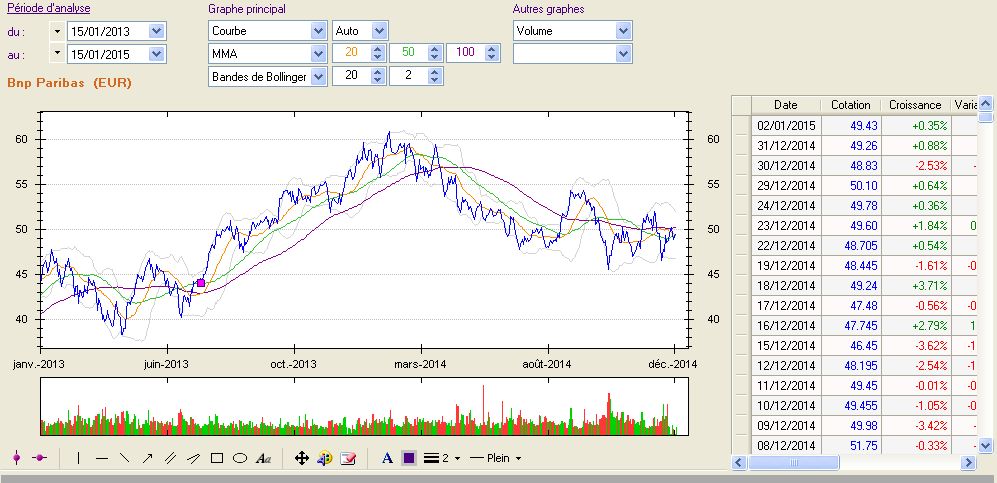Click the move crosshair arrows tool
The image size is (997, 483).
click(x=302, y=458)
